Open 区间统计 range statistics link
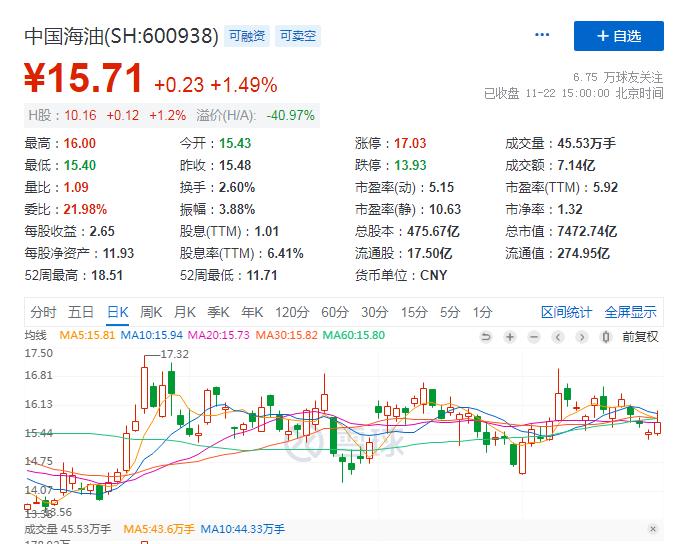 coord(566,312)
